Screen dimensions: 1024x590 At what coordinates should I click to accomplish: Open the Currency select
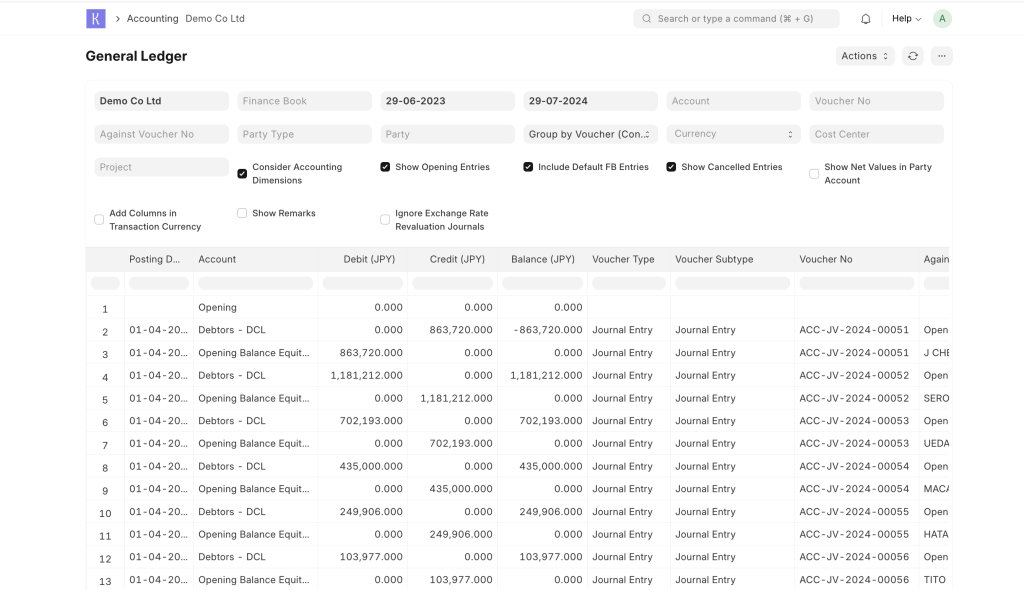click(x=733, y=134)
